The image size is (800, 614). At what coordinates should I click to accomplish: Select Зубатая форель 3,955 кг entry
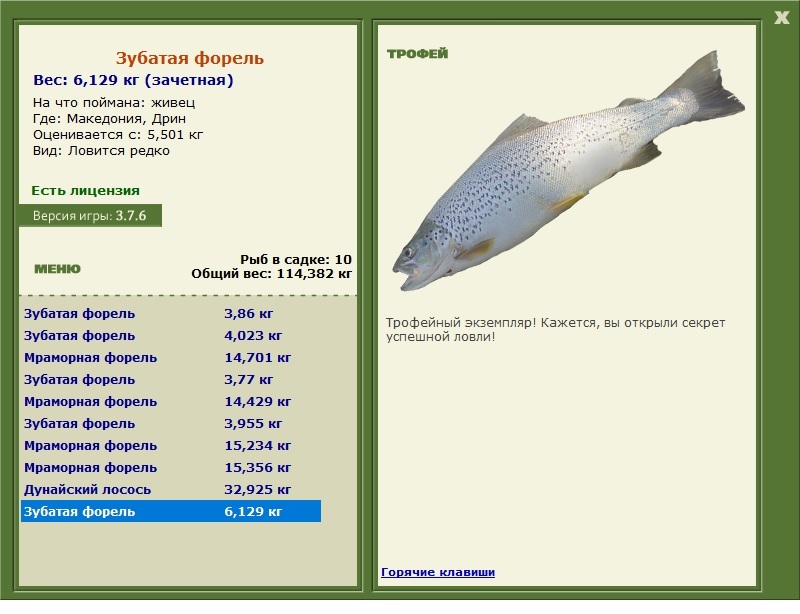point(171,423)
